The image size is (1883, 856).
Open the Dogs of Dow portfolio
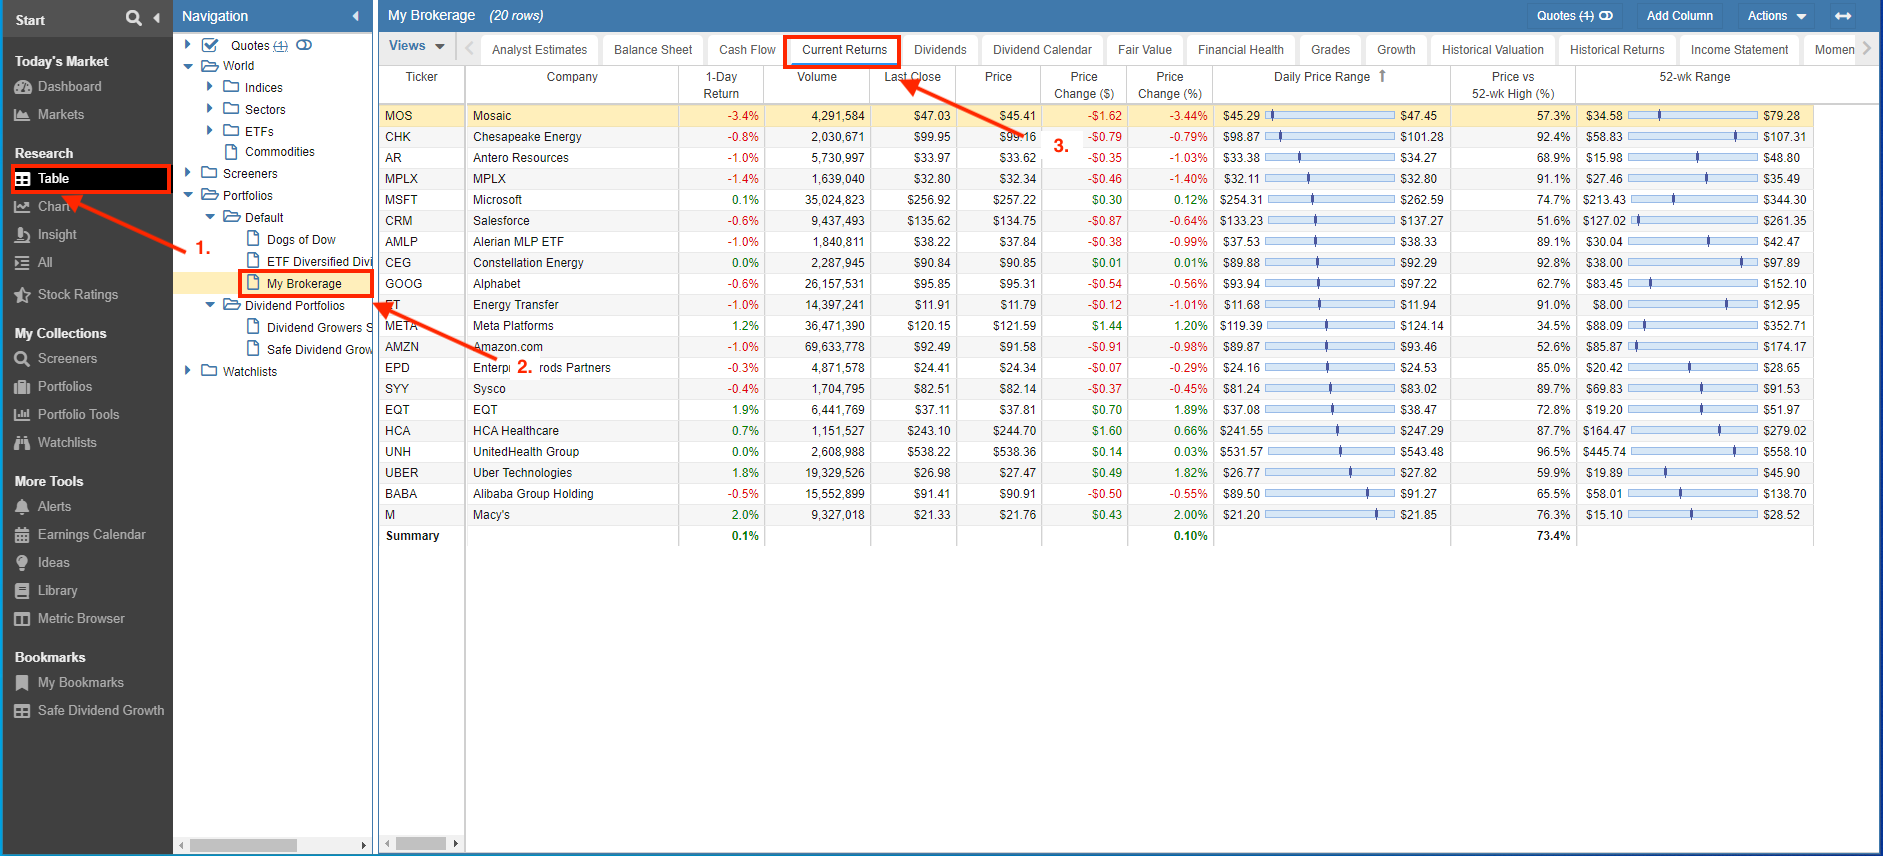click(x=300, y=240)
